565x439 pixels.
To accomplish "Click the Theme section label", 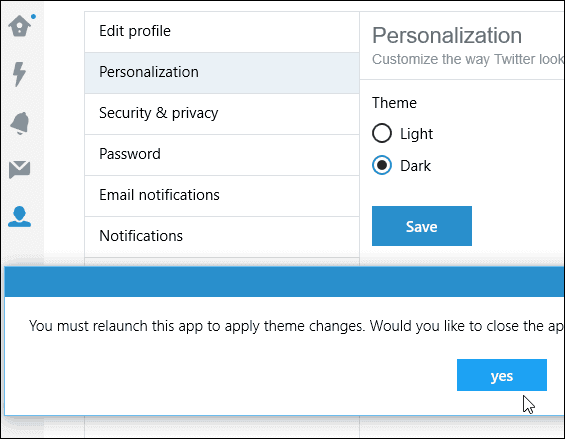I will tap(394, 103).
